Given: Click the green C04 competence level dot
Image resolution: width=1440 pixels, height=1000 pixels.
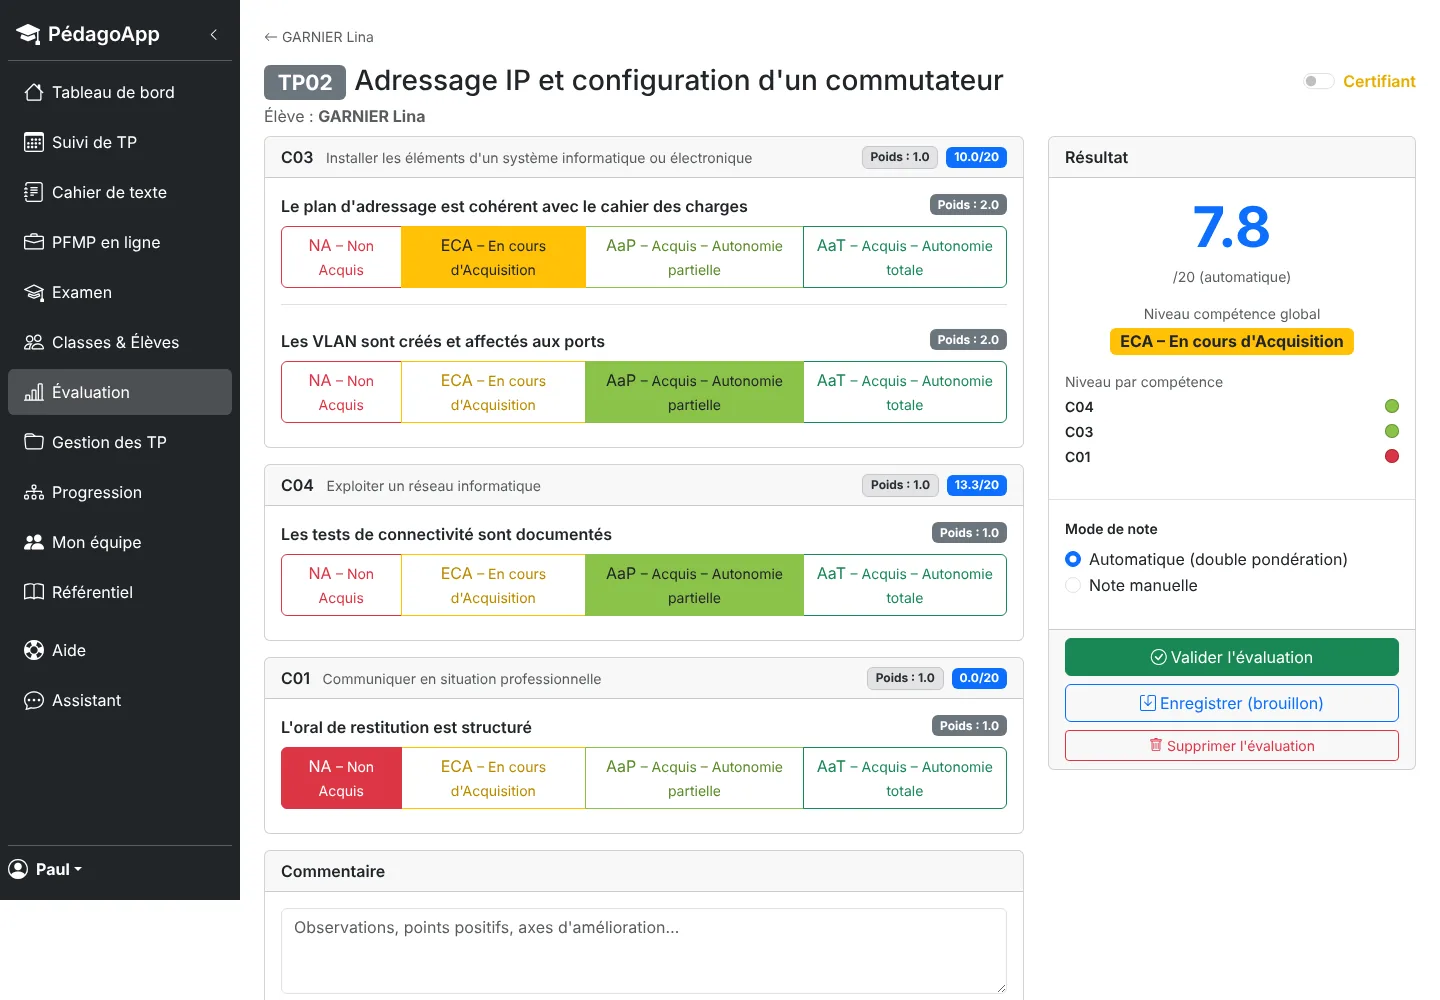Looking at the screenshot, I should [1392, 406].
